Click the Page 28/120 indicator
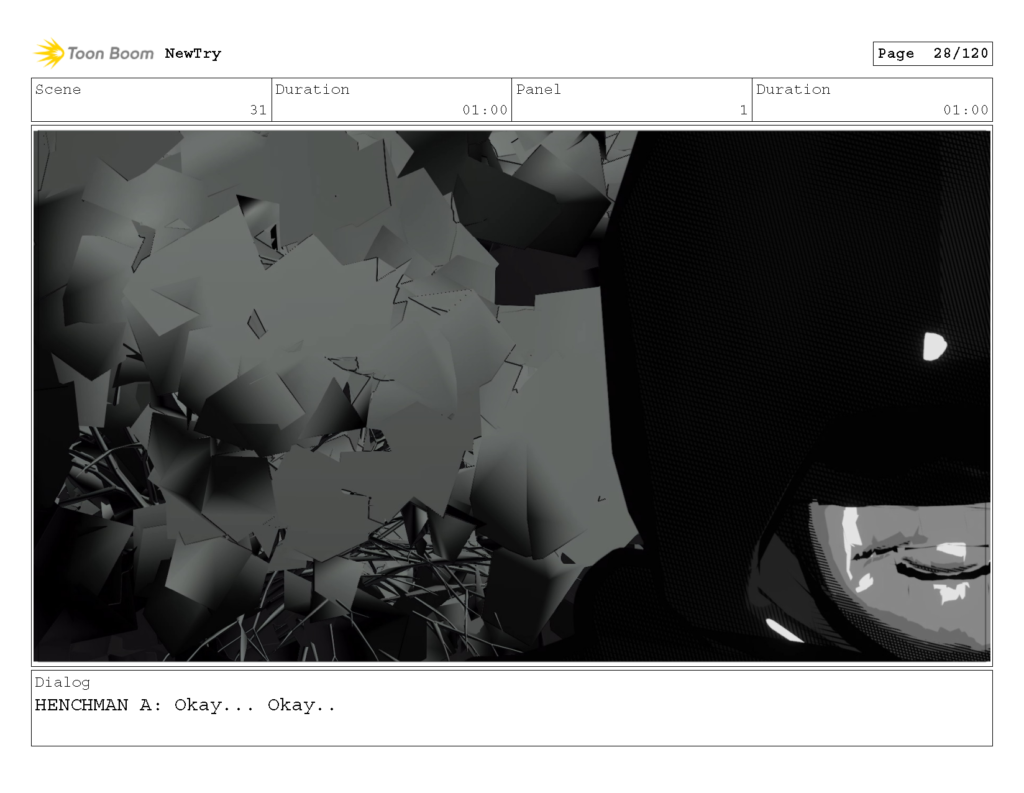1024x793 pixels. [932, 53]
